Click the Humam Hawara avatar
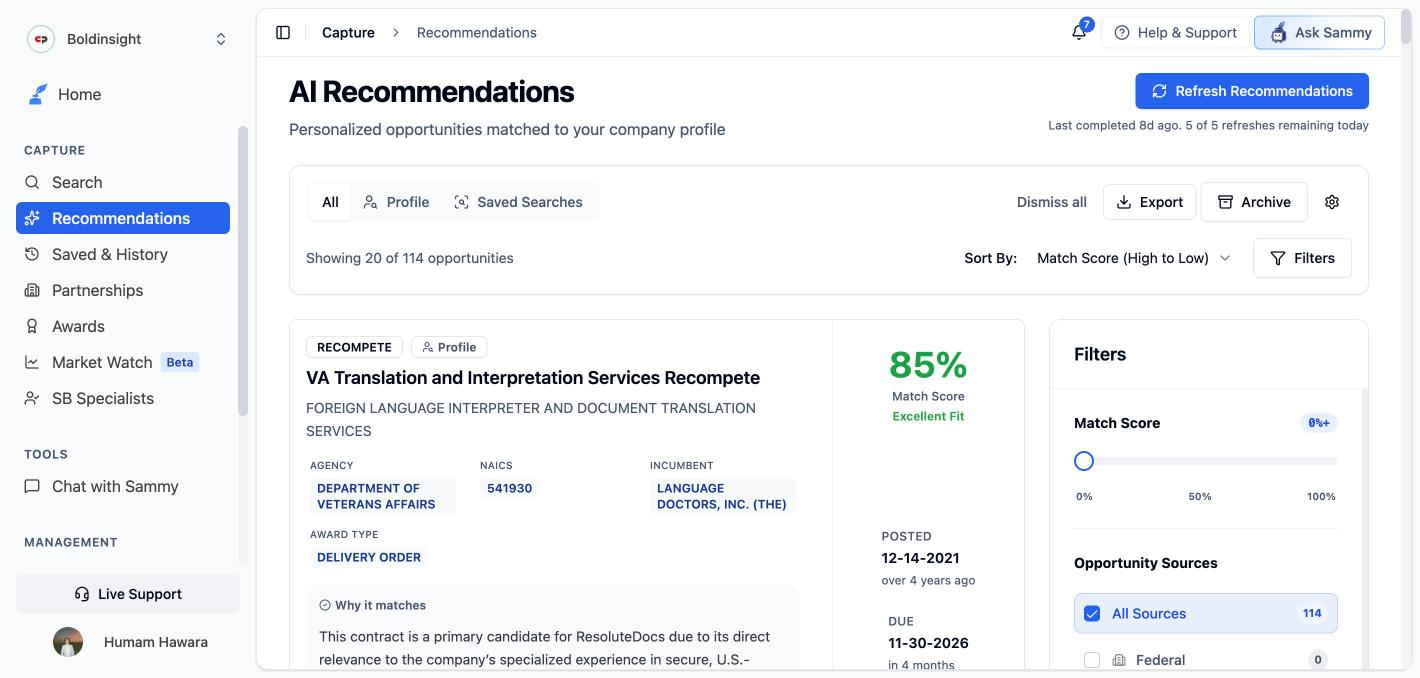The image size is (1420, 678). 68,642
